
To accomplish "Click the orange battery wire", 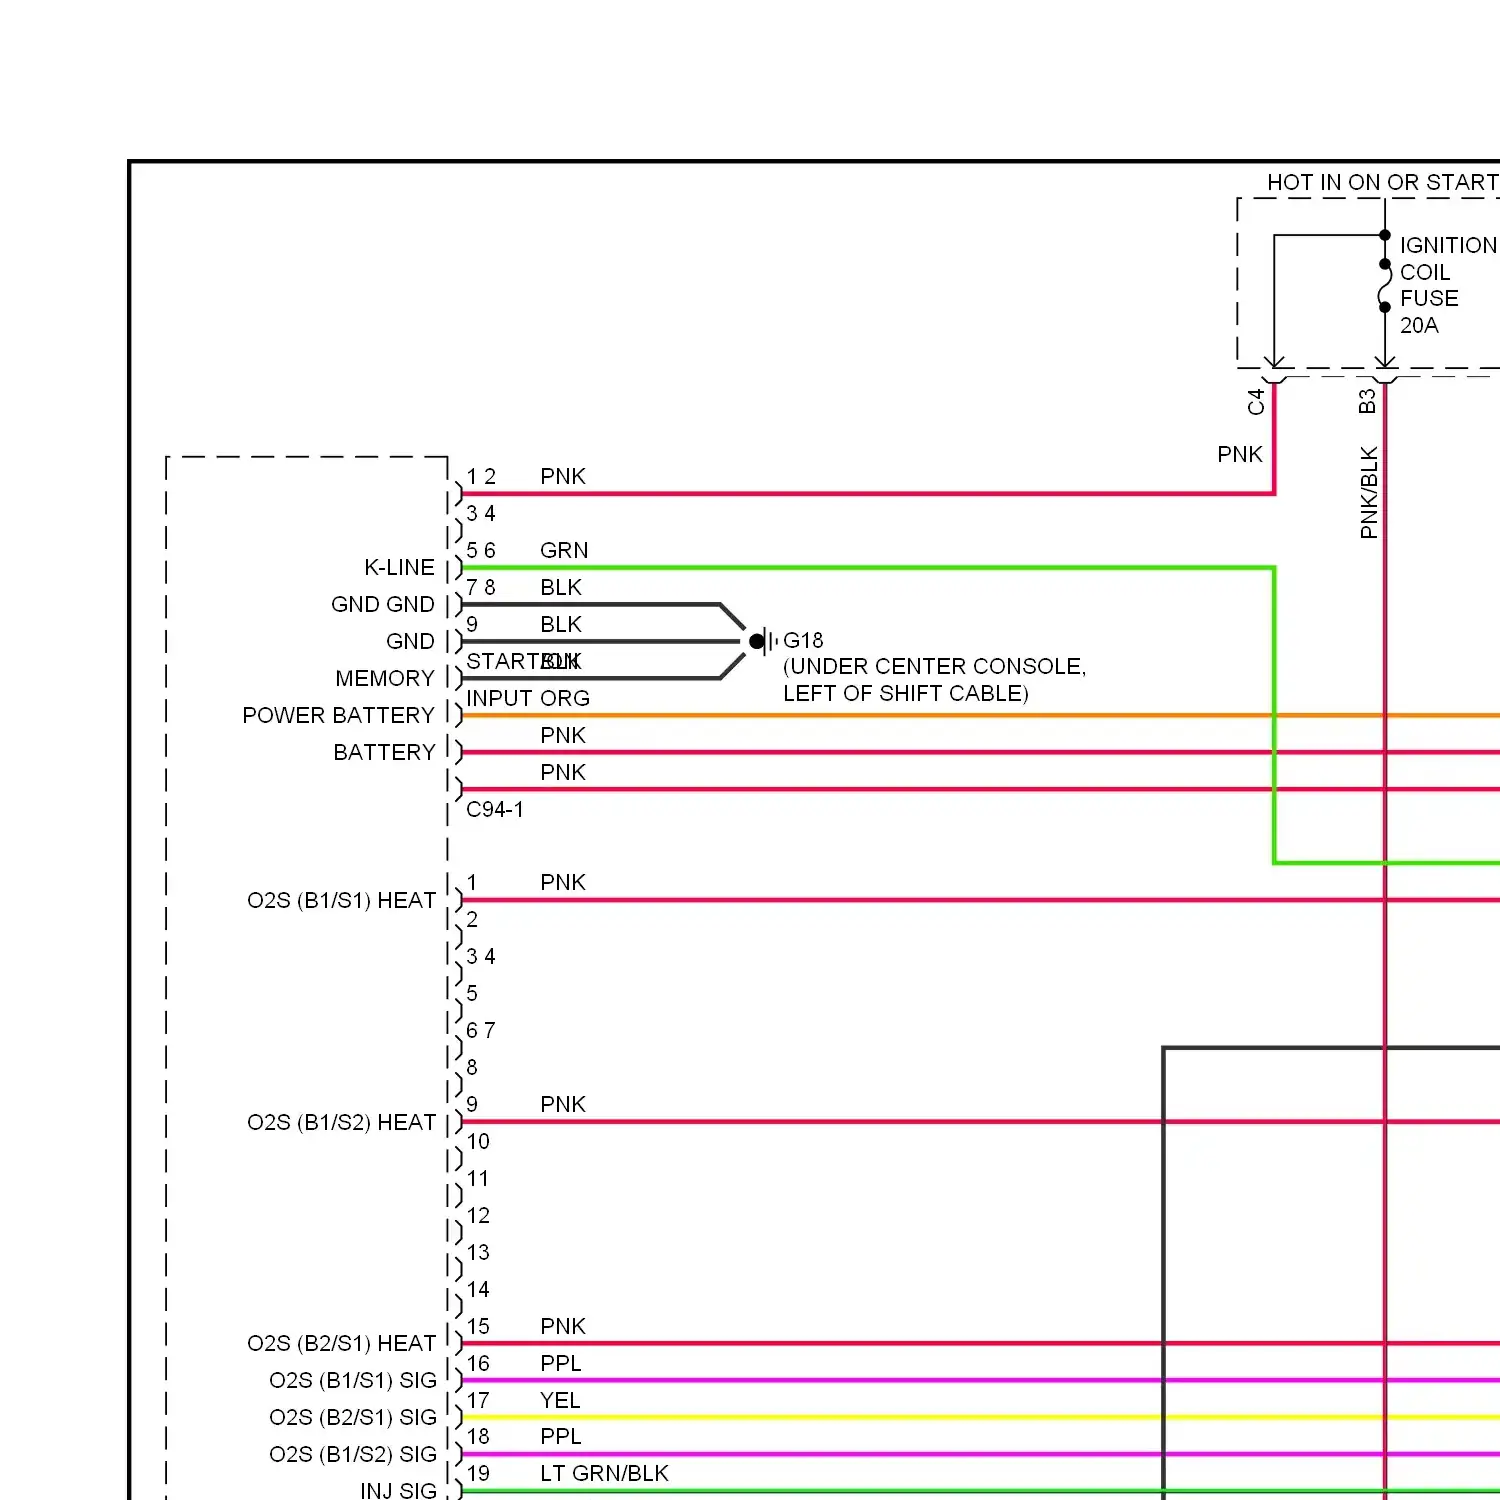I will coord(980,715).
